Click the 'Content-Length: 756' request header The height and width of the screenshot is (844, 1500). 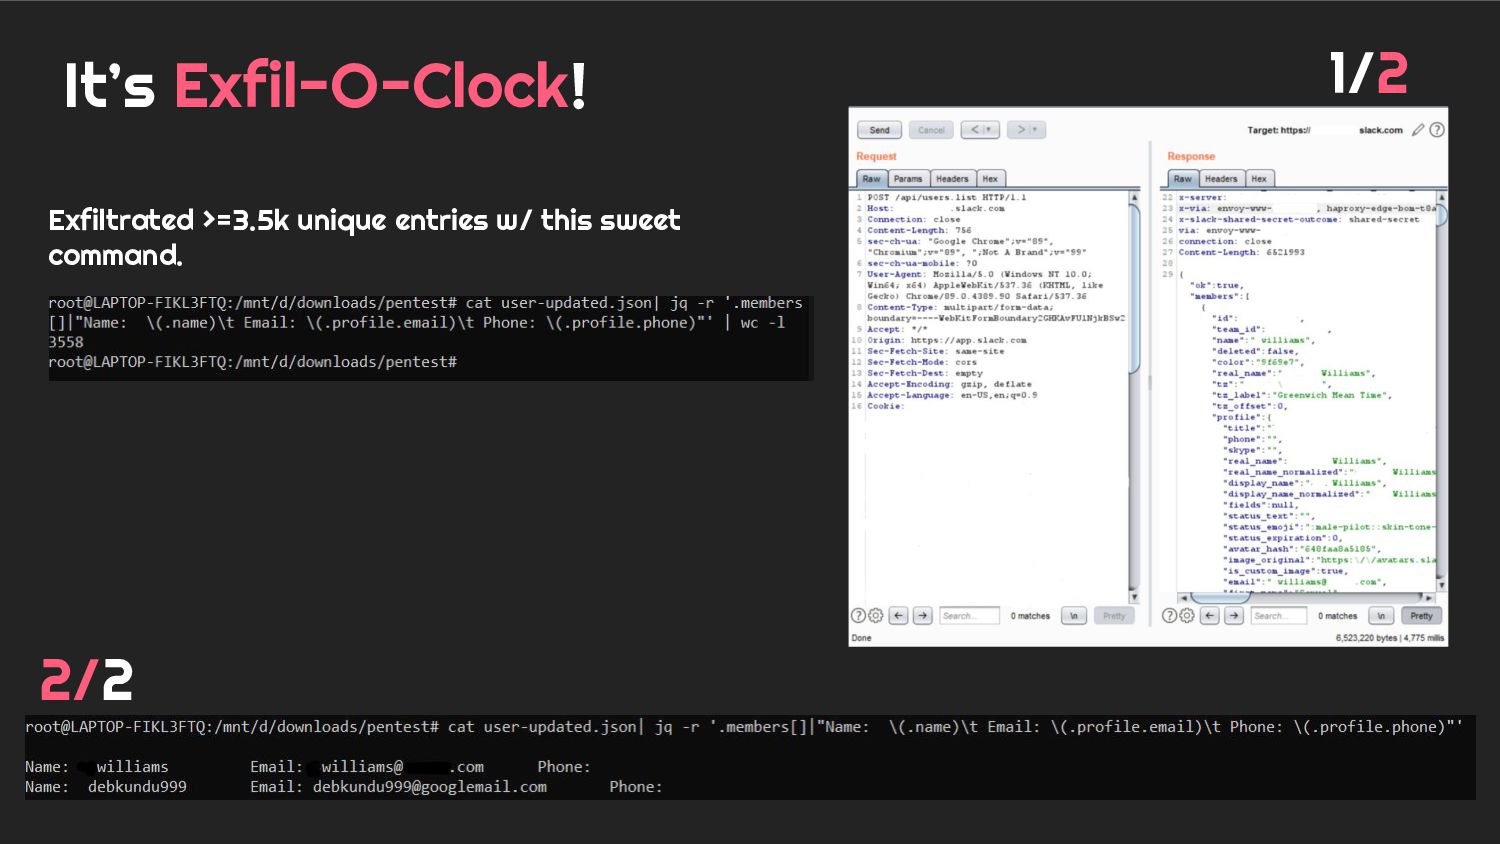point(919,230)
